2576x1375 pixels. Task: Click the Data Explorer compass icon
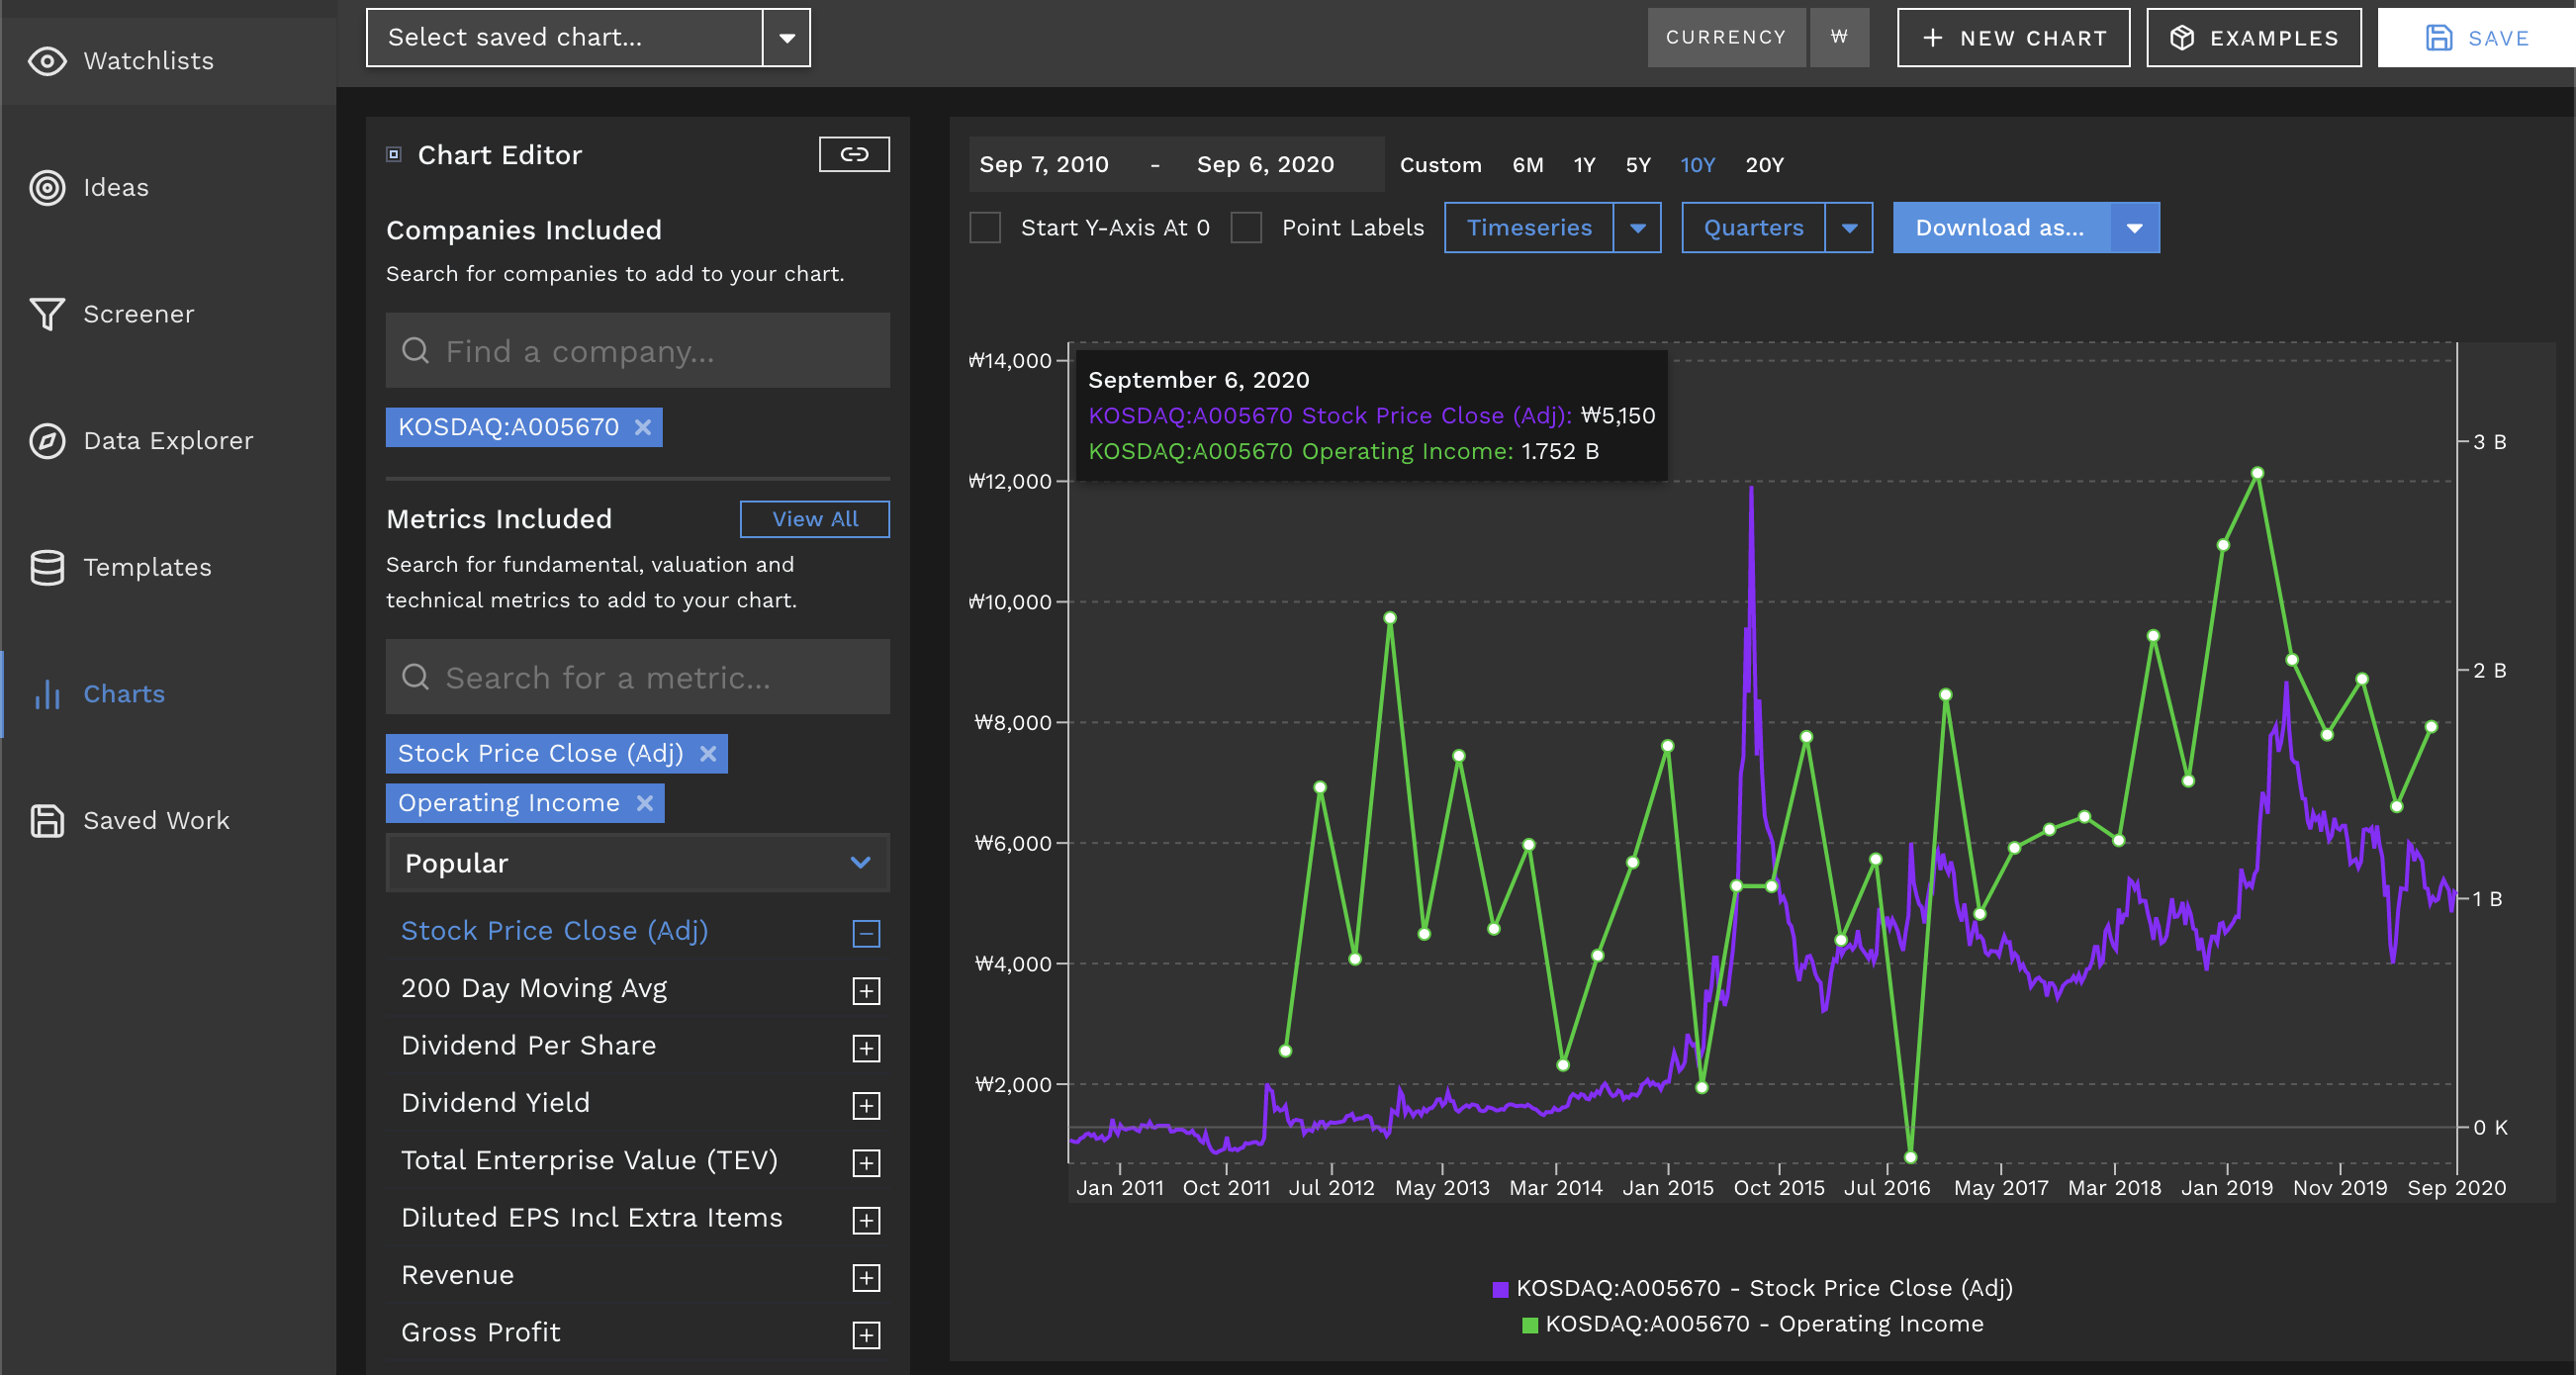click(x=47, y=441)
